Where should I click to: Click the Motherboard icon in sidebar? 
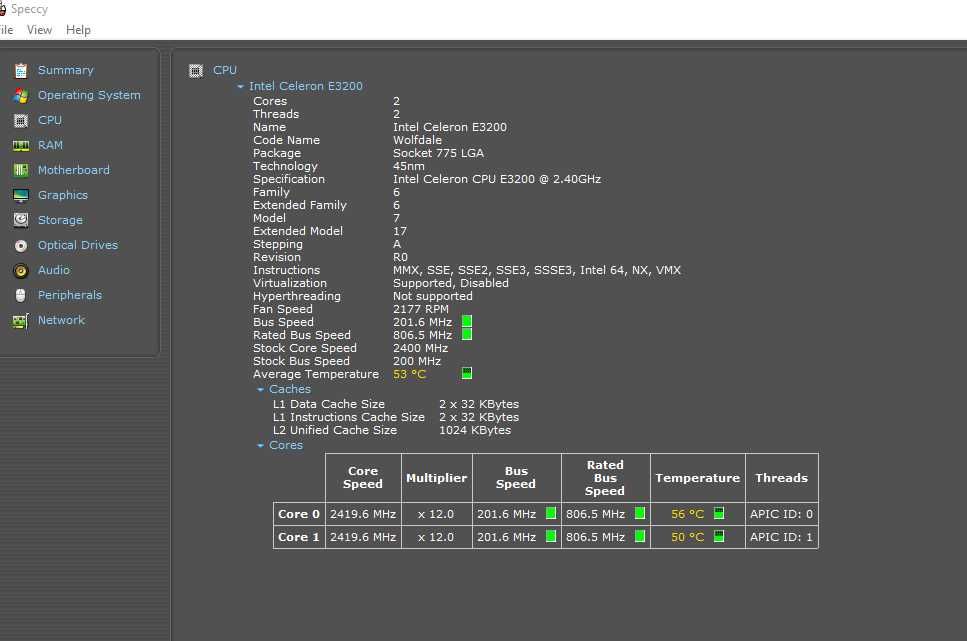(21, 170)
